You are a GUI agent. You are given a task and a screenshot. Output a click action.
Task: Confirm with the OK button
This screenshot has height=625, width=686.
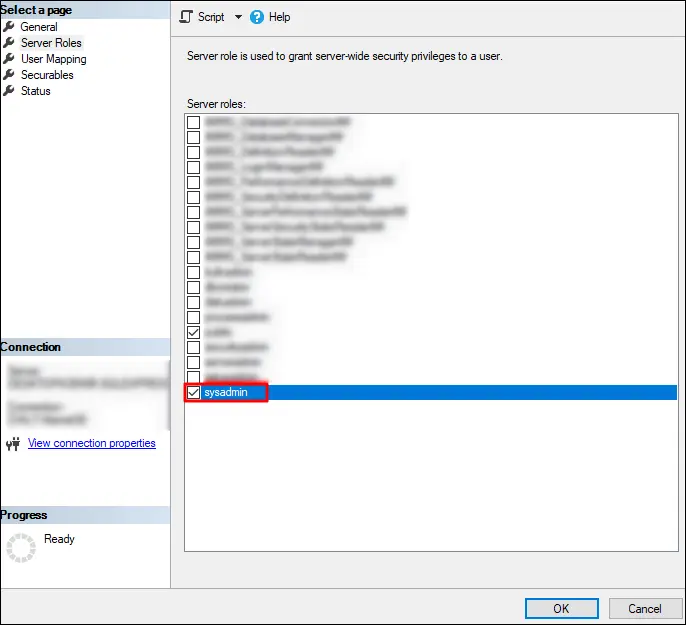[562, 608]
